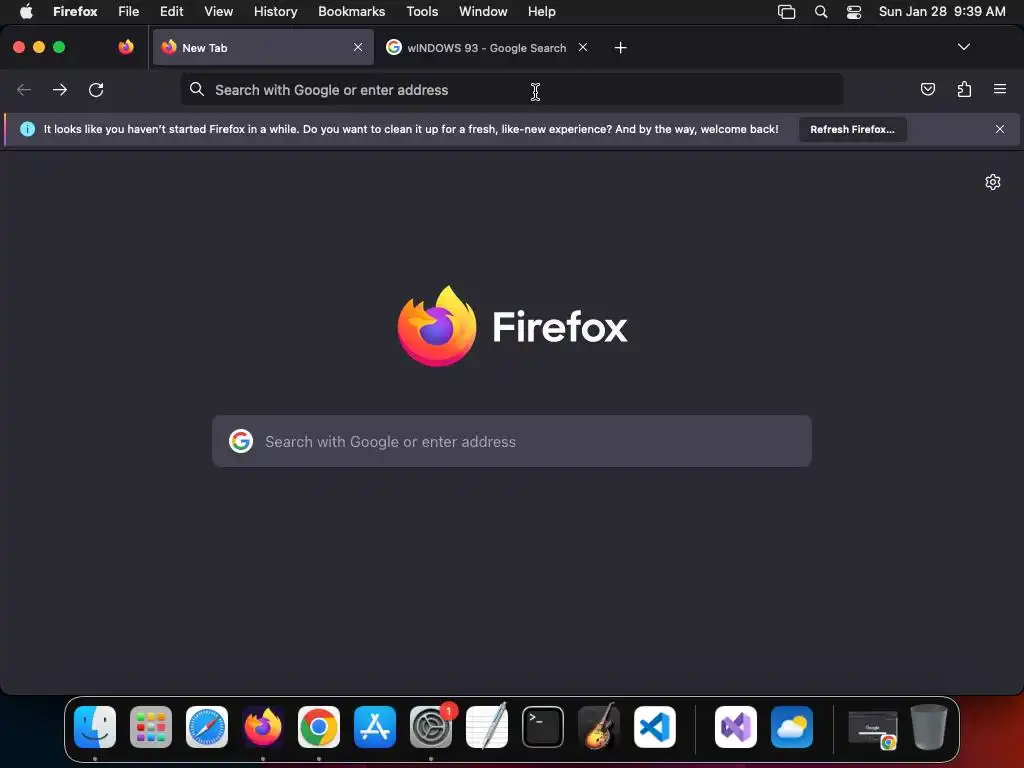
Task: Open Visual Studio from the Dock
Action: pos(736,727)
